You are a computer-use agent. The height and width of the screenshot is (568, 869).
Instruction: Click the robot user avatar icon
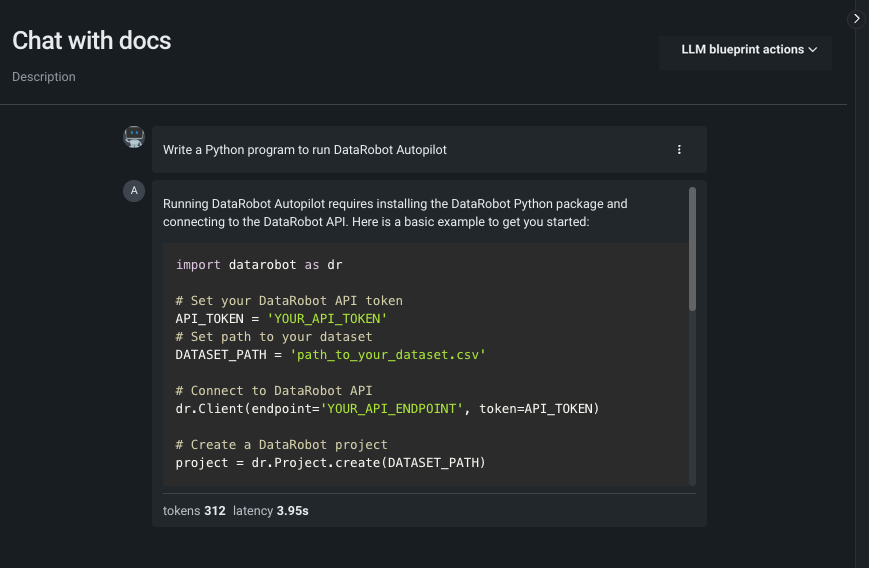click(x=134, y=138)
